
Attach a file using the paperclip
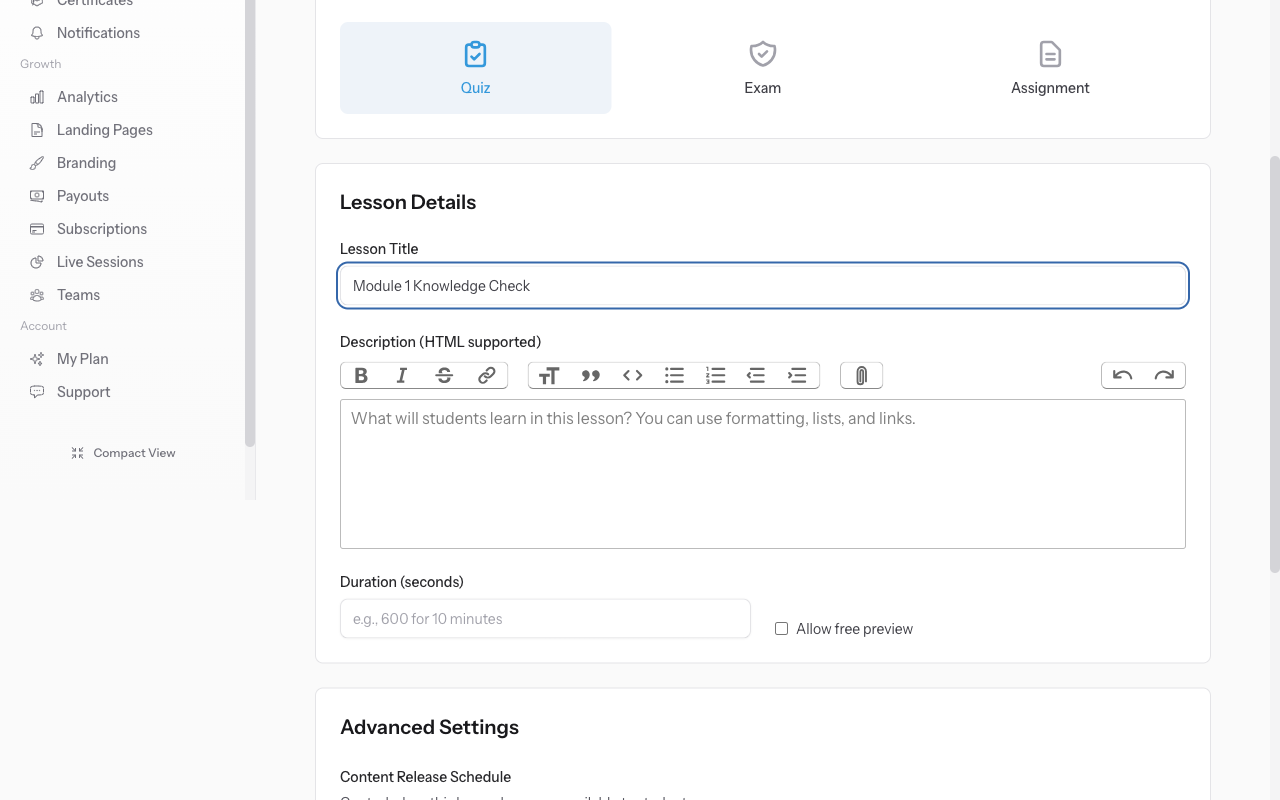pyautogui.click(x=861, y=375)
